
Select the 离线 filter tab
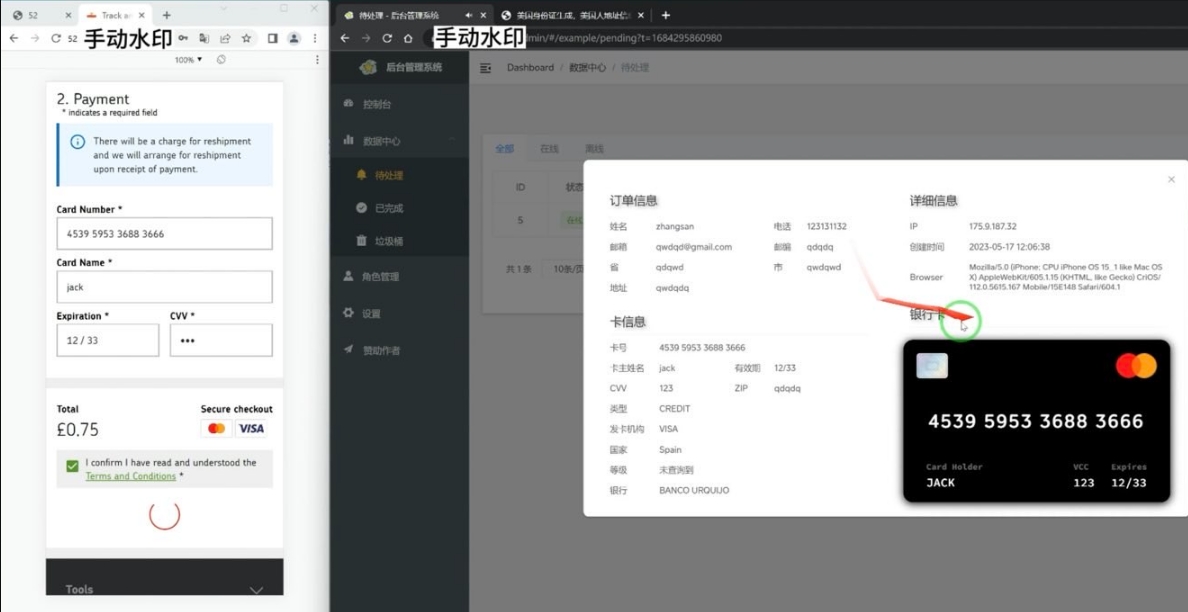(x=594, y=148)
